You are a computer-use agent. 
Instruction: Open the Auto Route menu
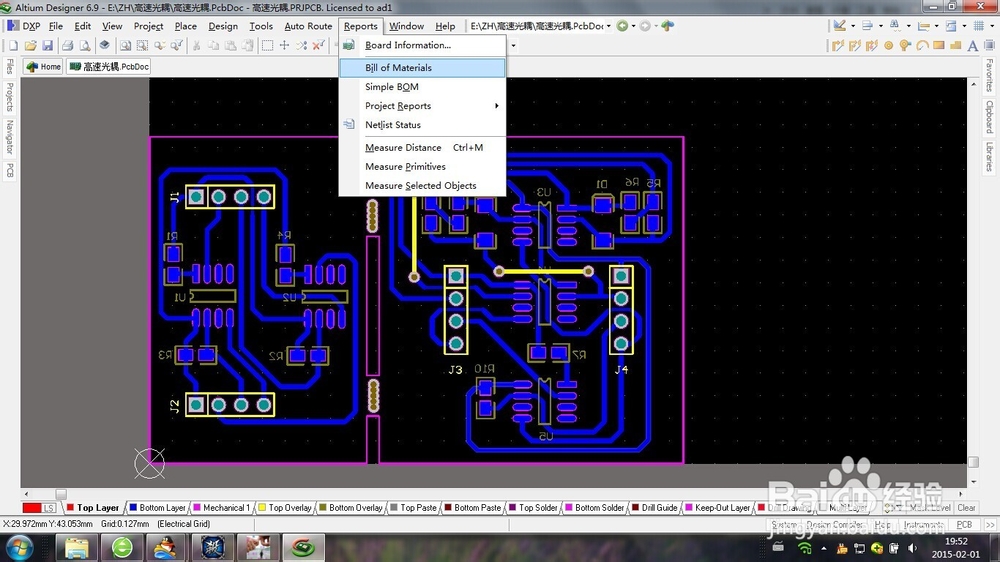(x=308, y=26)
